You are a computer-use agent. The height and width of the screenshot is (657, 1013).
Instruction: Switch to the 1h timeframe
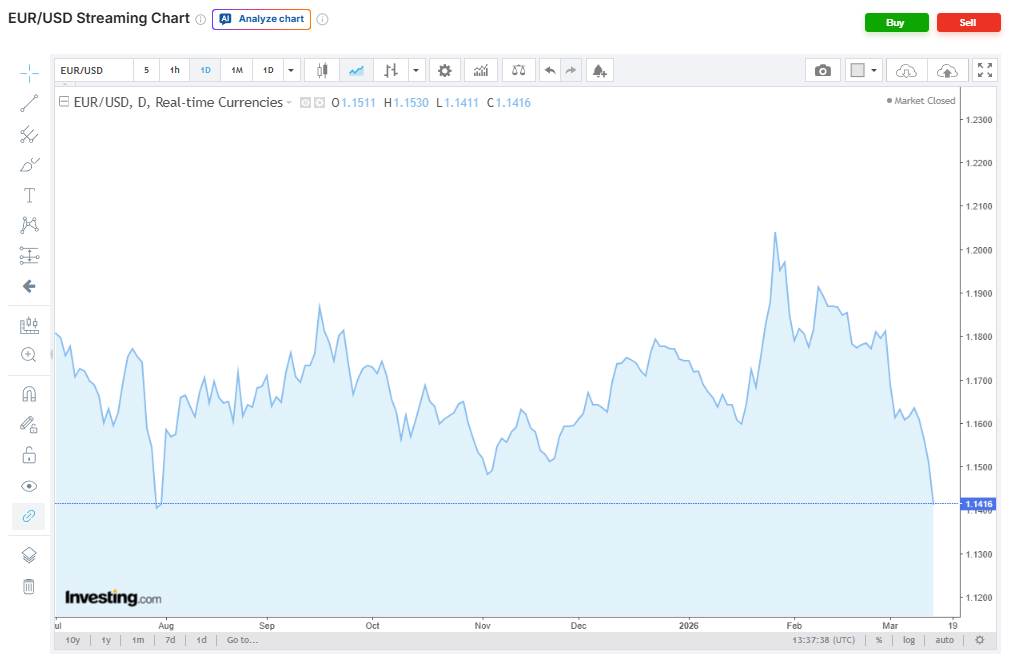tap(175, 70)
